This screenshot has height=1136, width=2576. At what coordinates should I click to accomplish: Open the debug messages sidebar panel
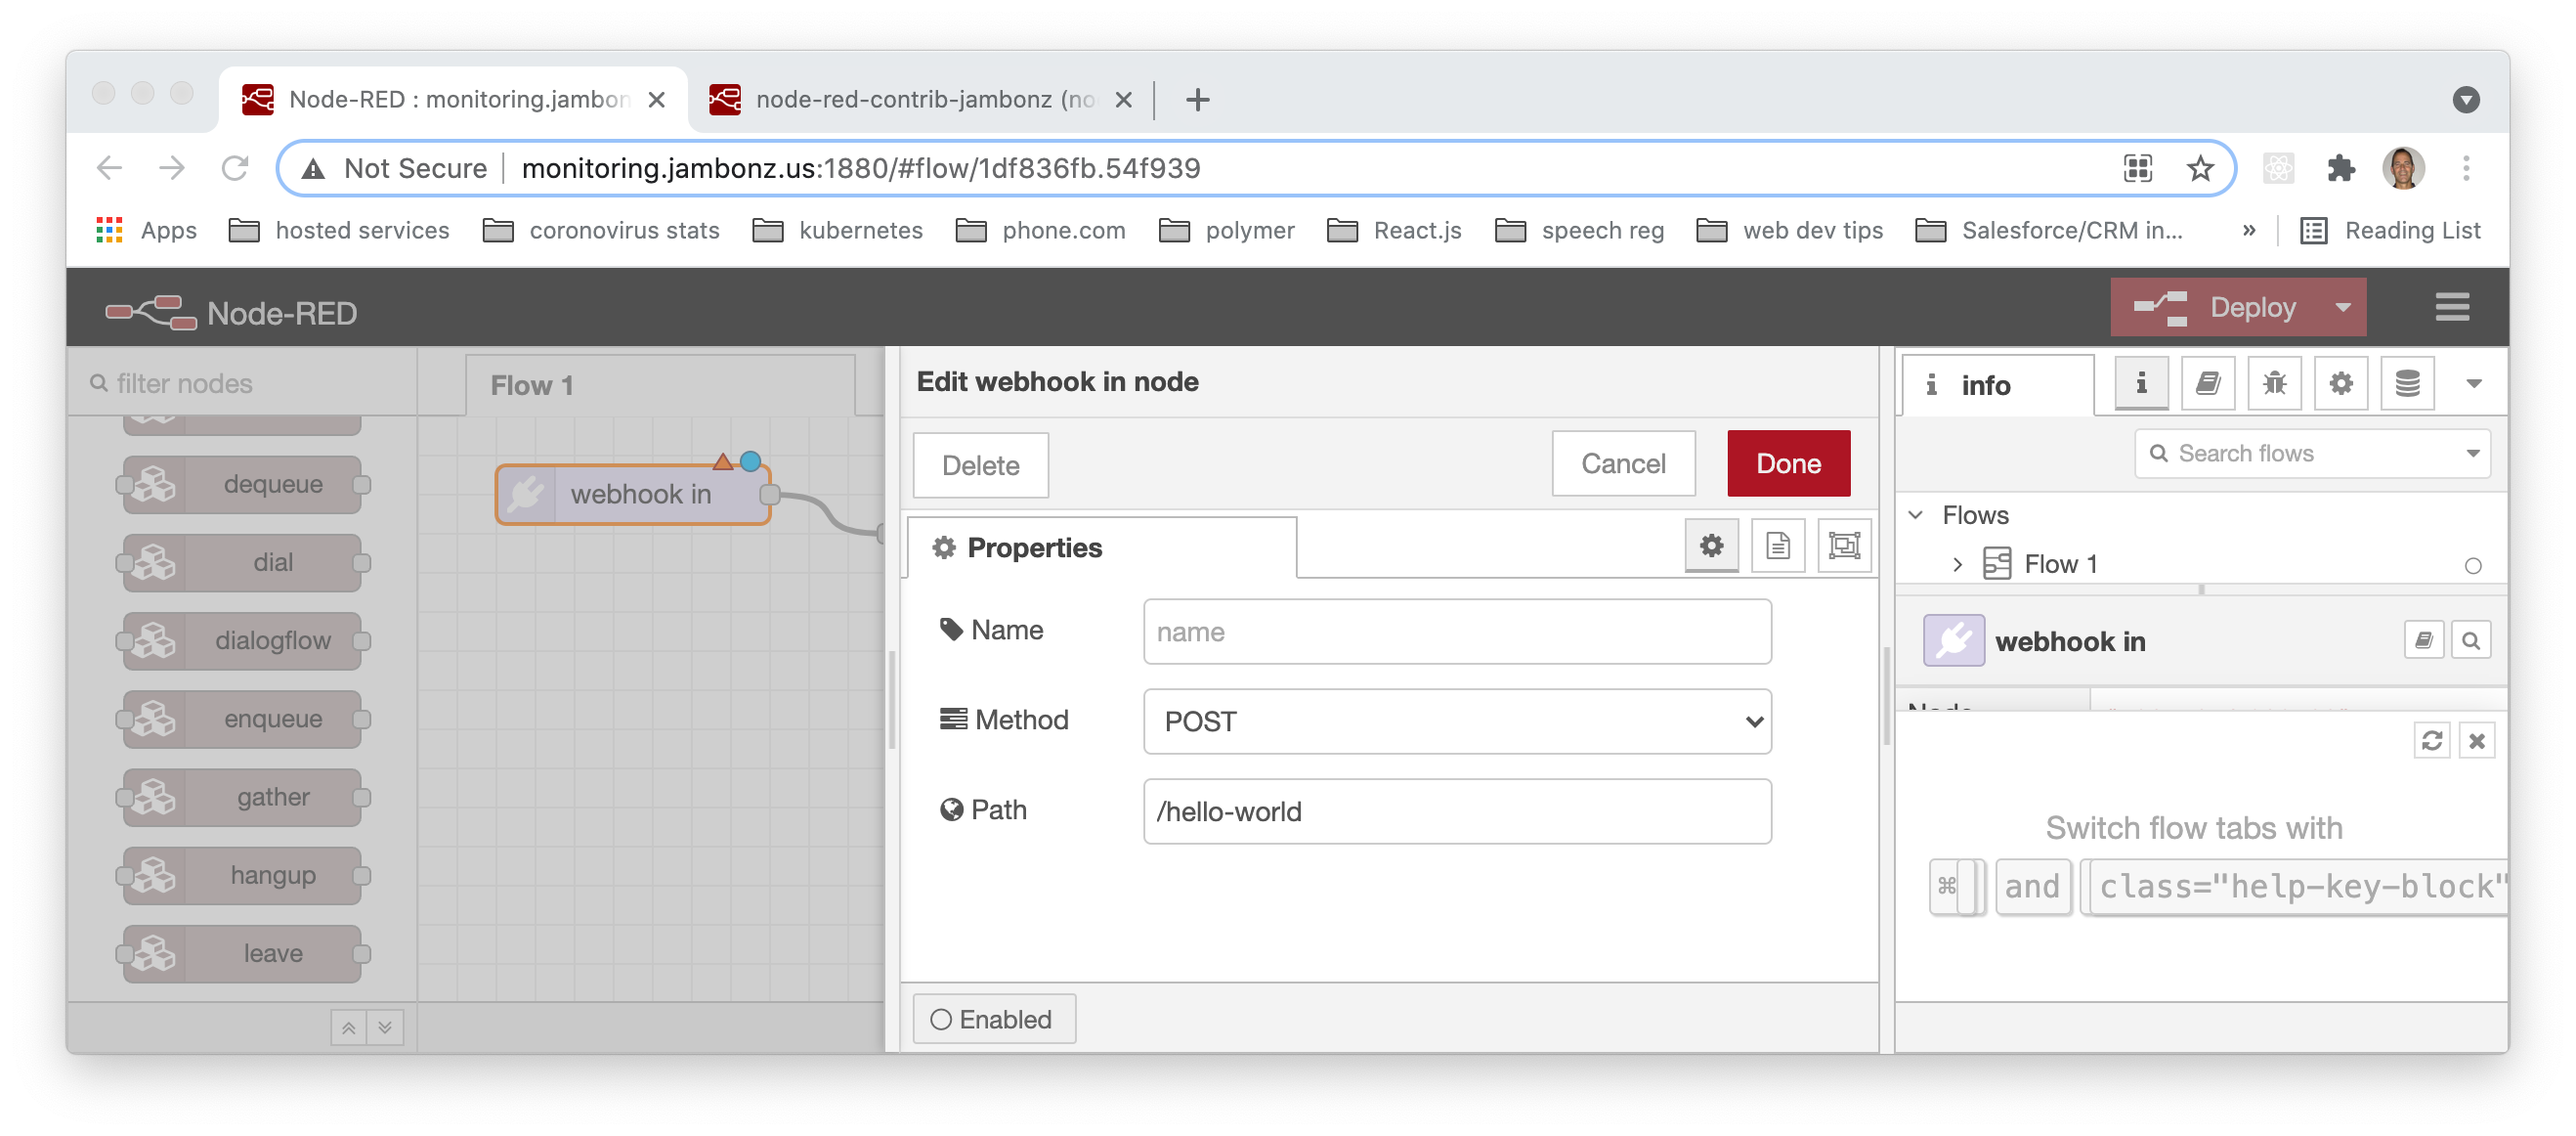(x=2274, y=383)
